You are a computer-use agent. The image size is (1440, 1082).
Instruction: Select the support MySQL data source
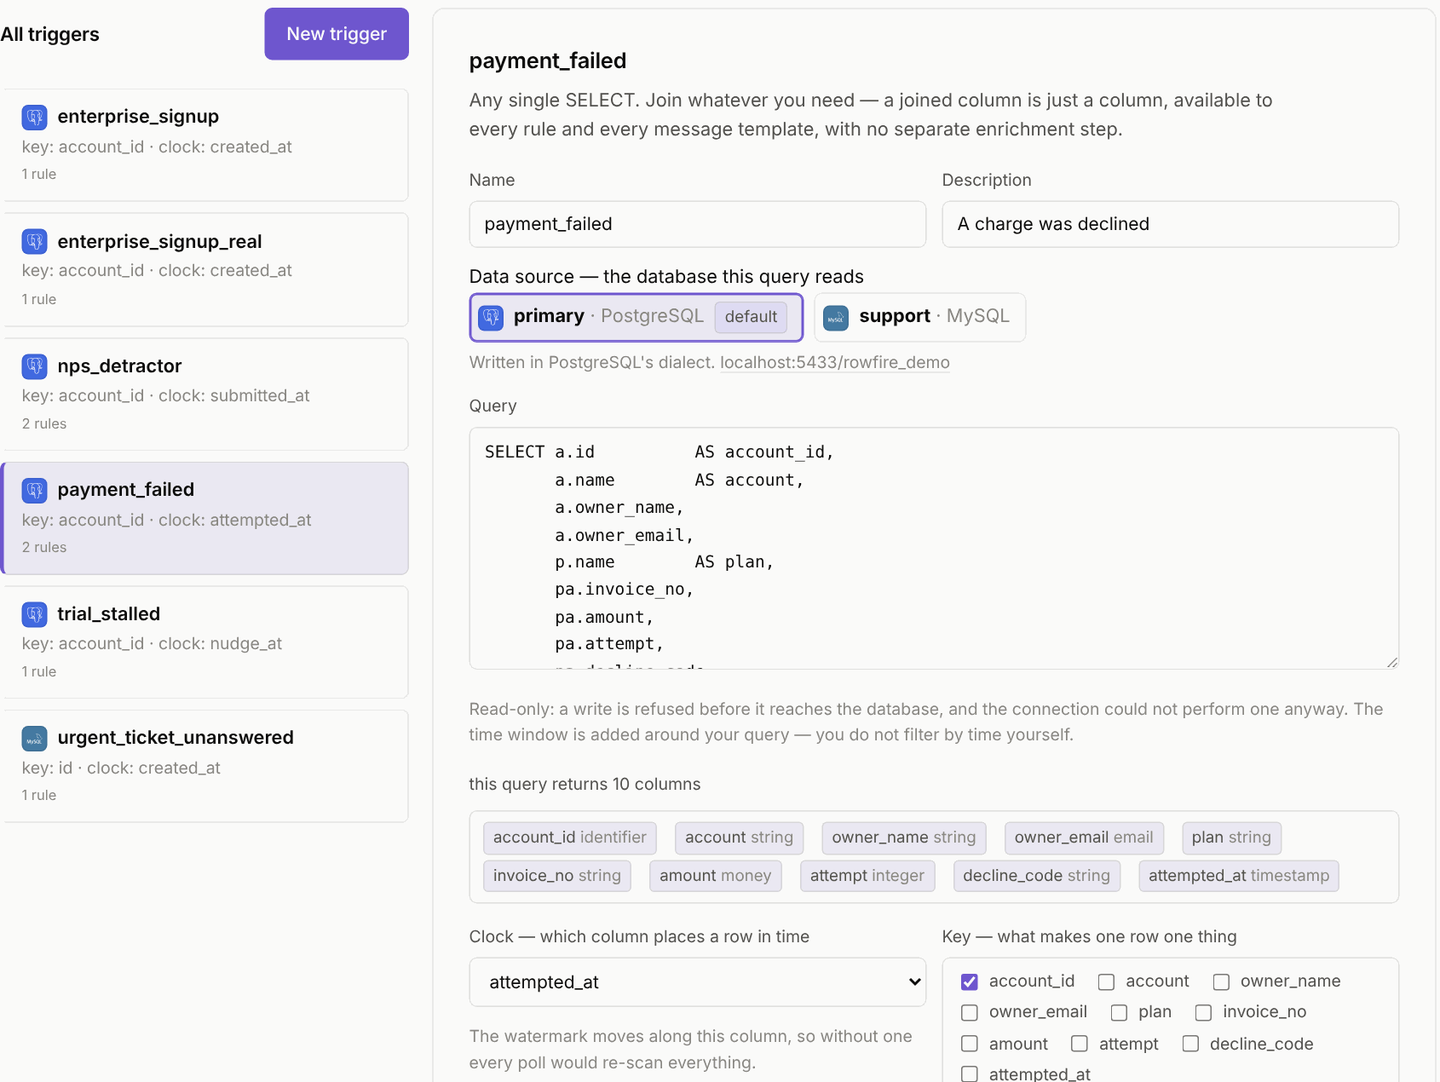920,317
